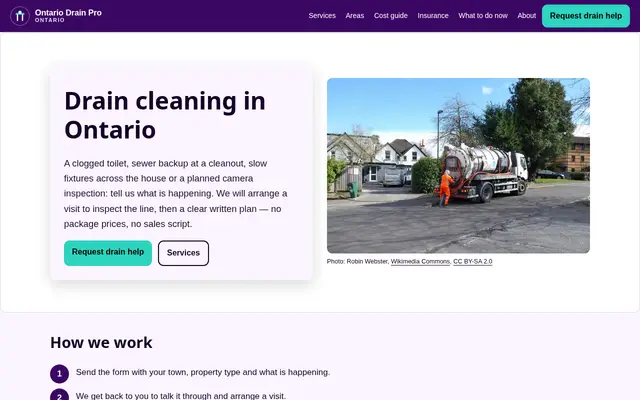The width and height of the screenshot is (640, 400).
Task: Open the Wikimedia Commons photo credit link
Action: pyautogui.click(x=420, y=261)
